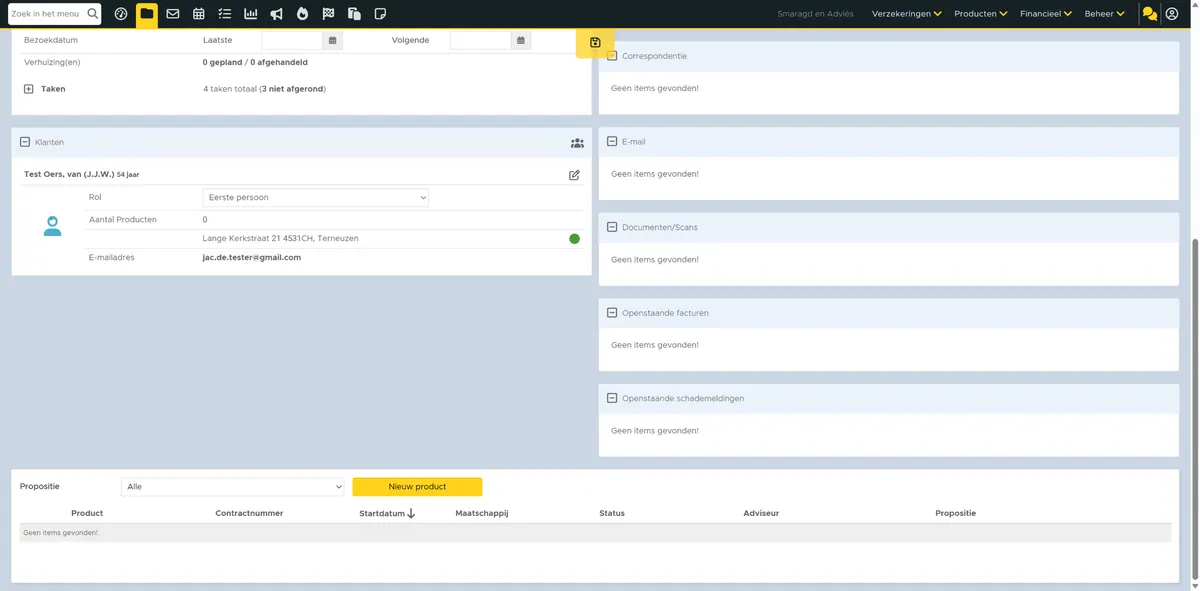Open the Volgende date calendar picker
Screen dimensions: 1200x591
pos(521,41)
